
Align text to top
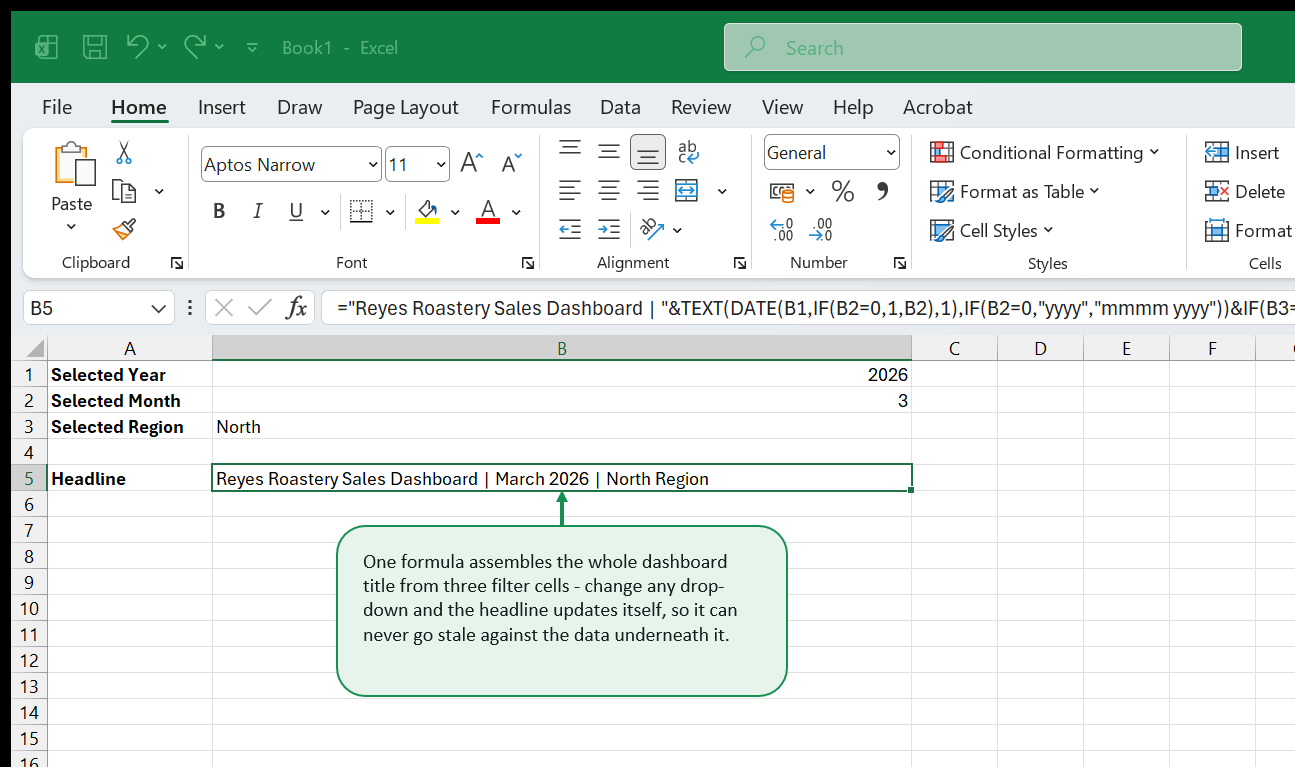(570, 150)
